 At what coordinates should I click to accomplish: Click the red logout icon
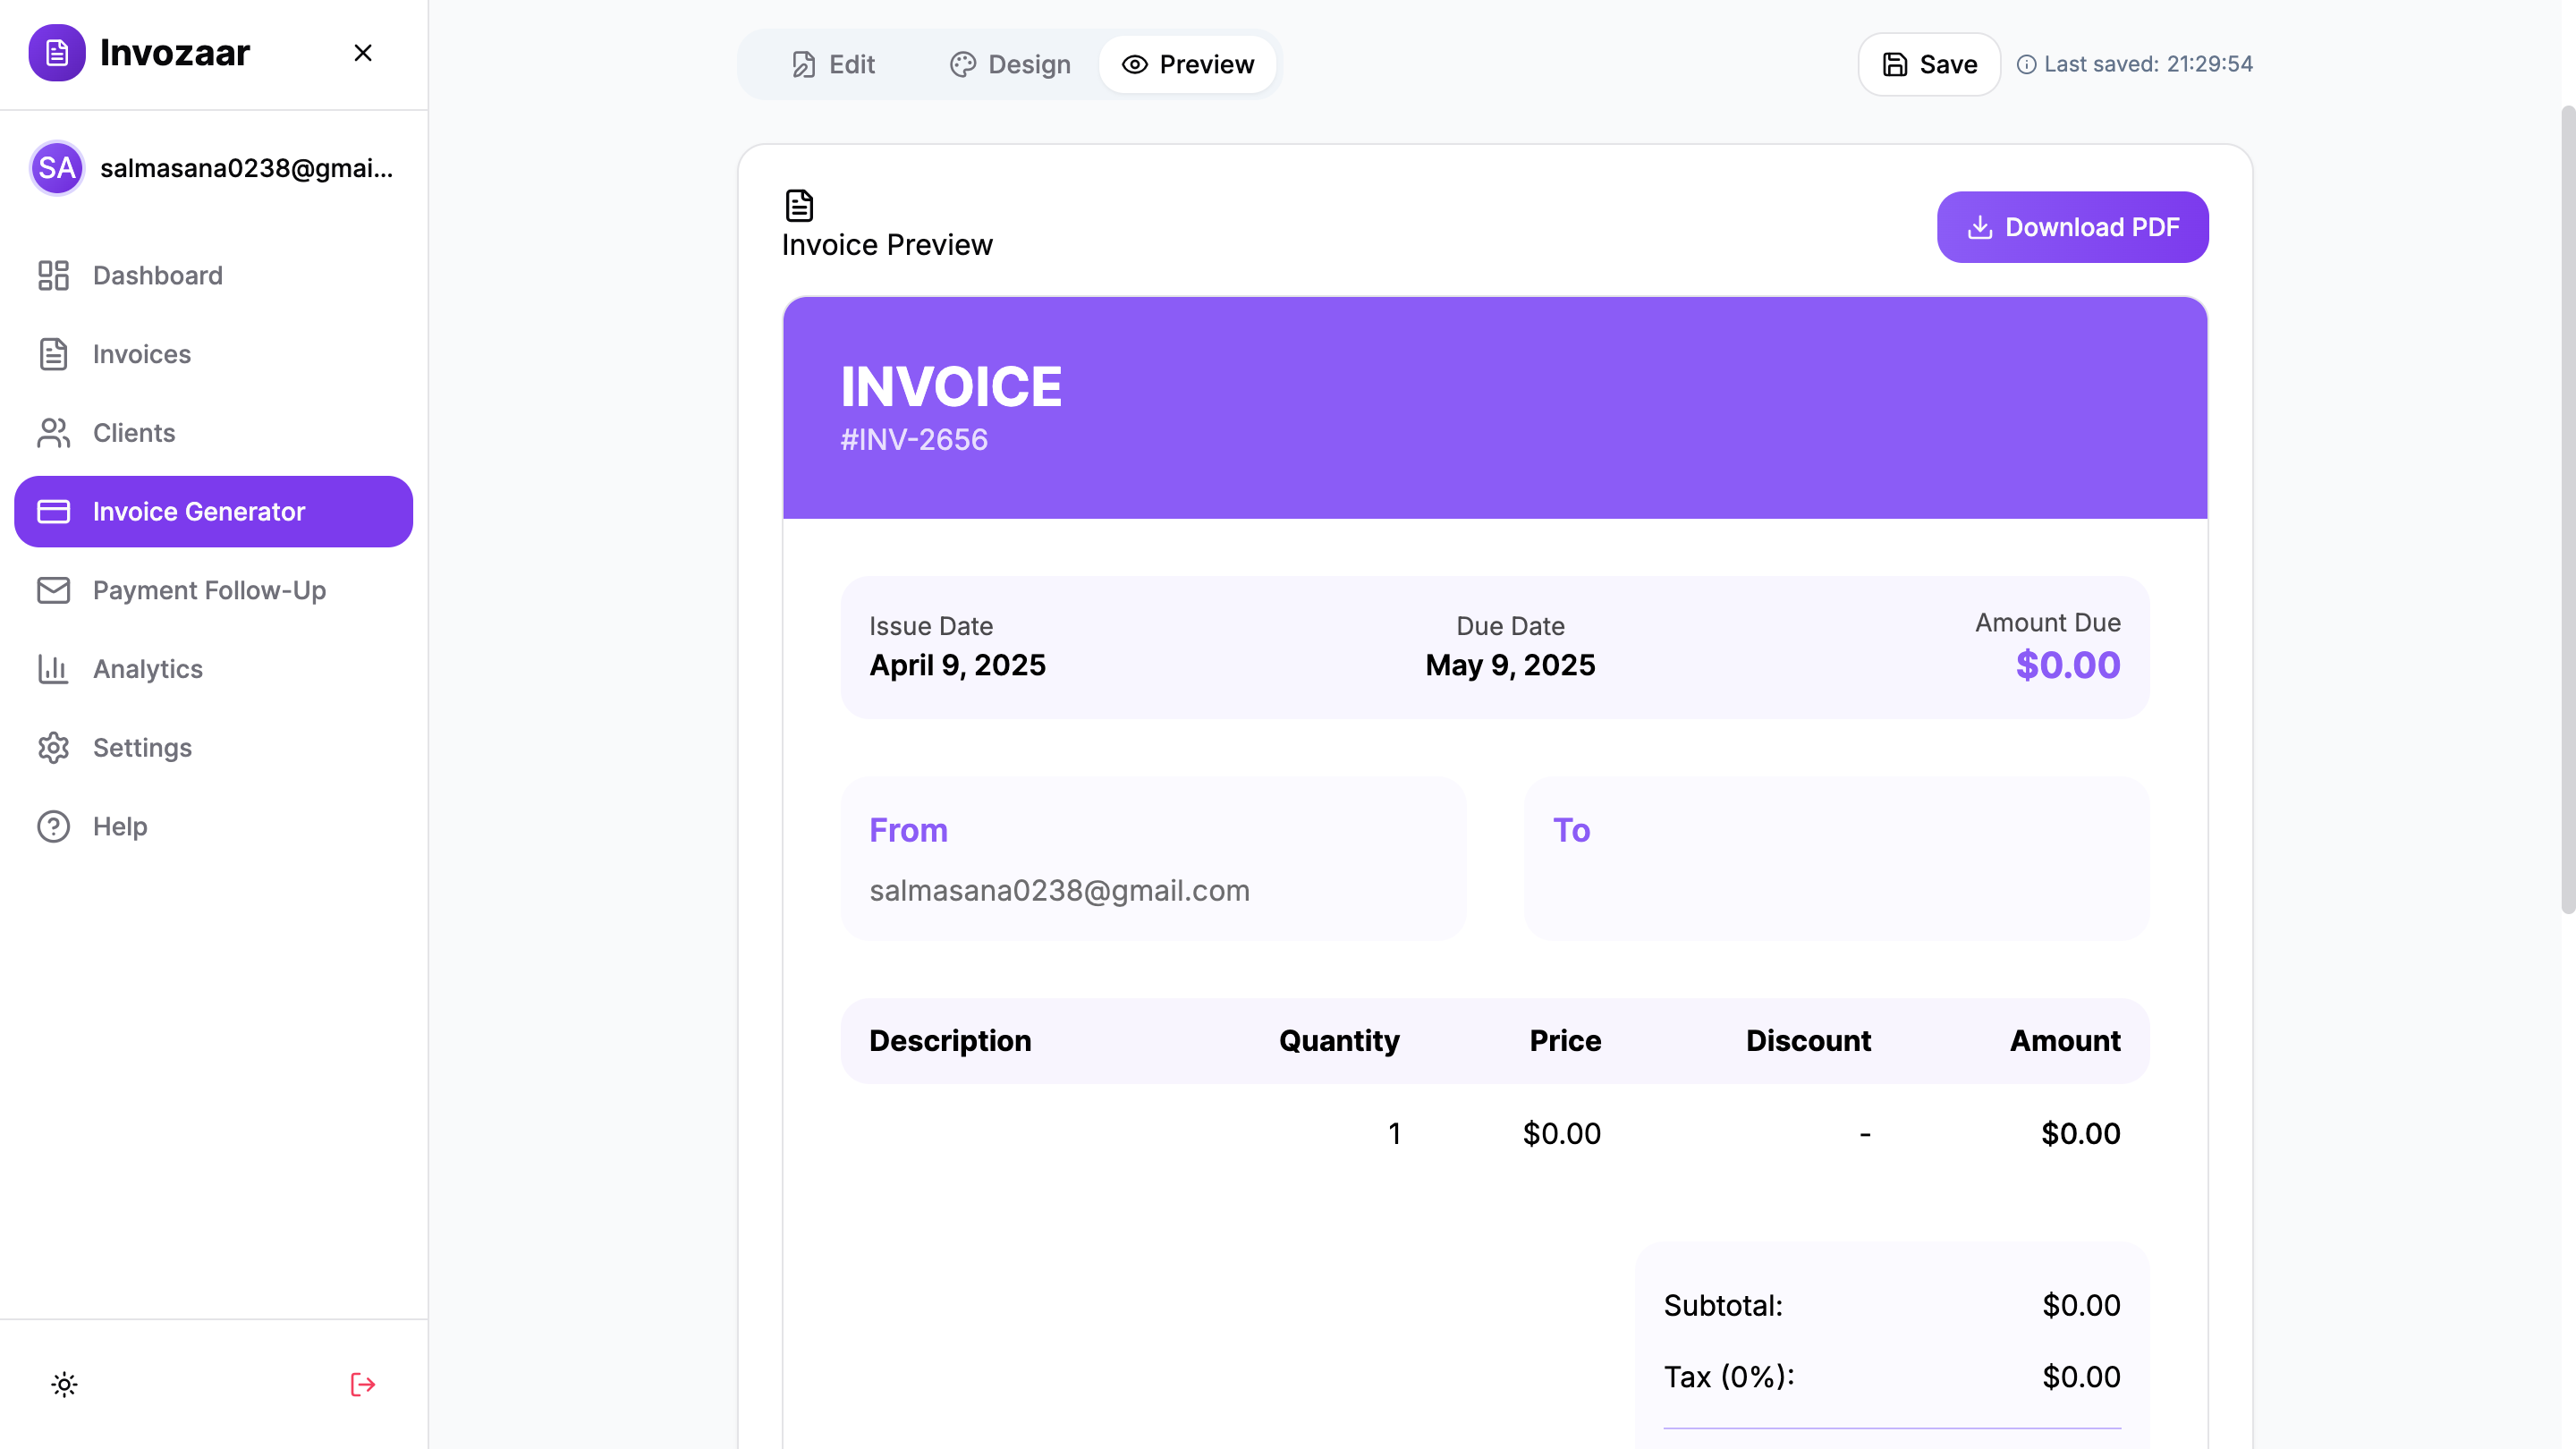pos(363,1384)
